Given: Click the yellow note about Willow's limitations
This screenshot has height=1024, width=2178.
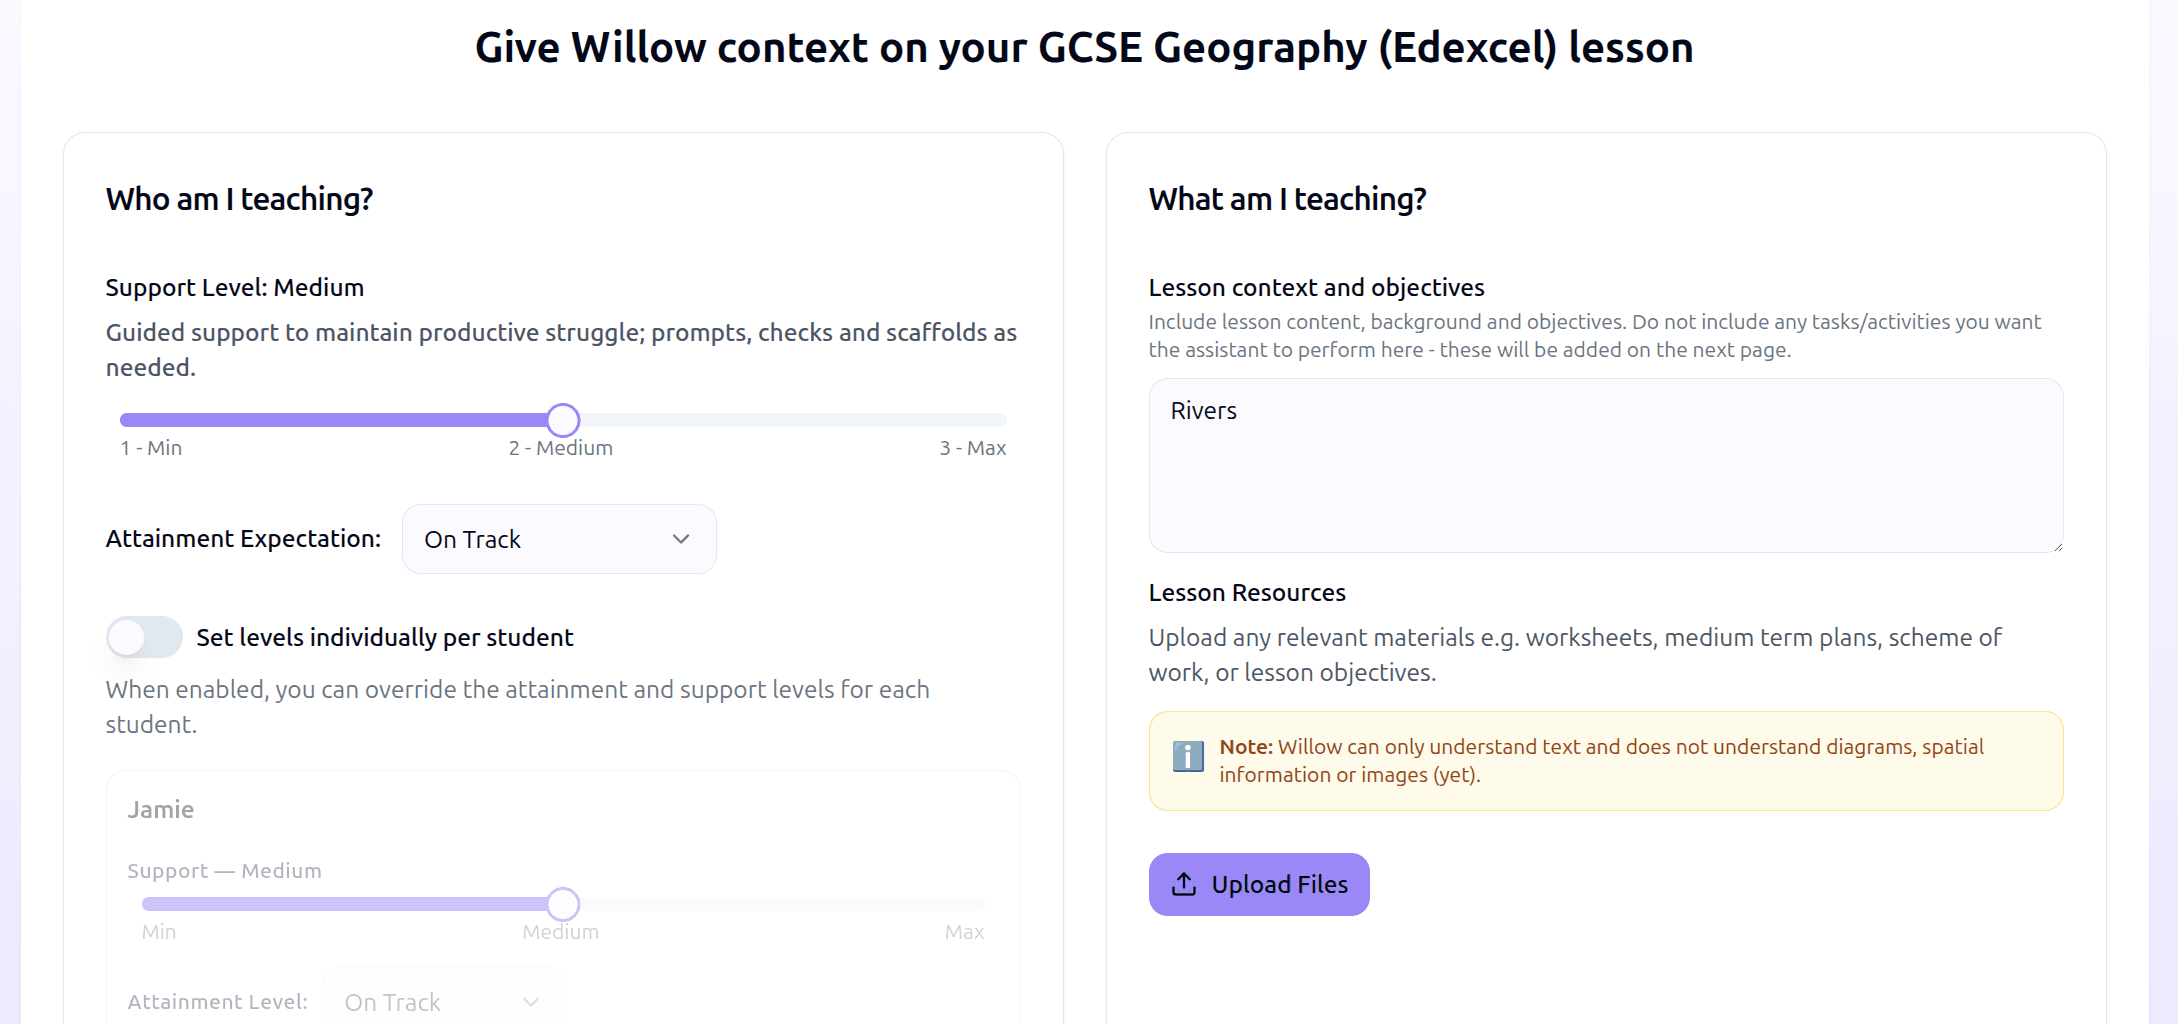Looking at the screenshot, I should pyautogui.click(x=1605, y=761).
